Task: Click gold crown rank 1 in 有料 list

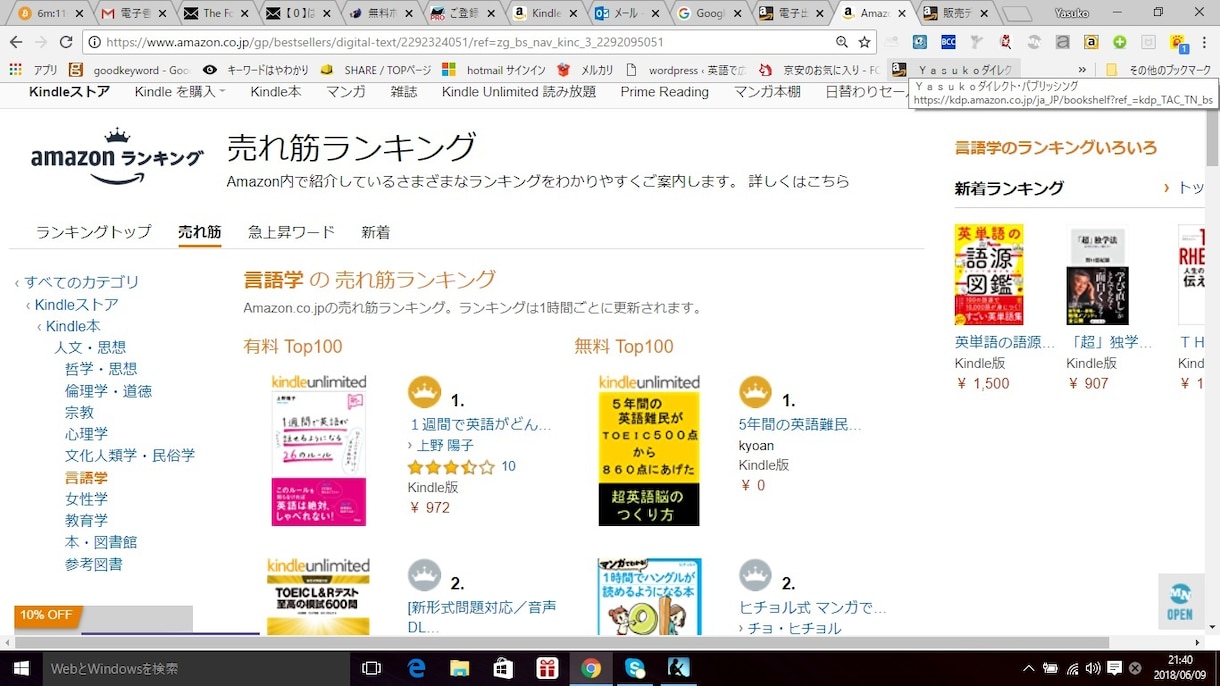Action: pyautogui.click(x=424, y=392)
